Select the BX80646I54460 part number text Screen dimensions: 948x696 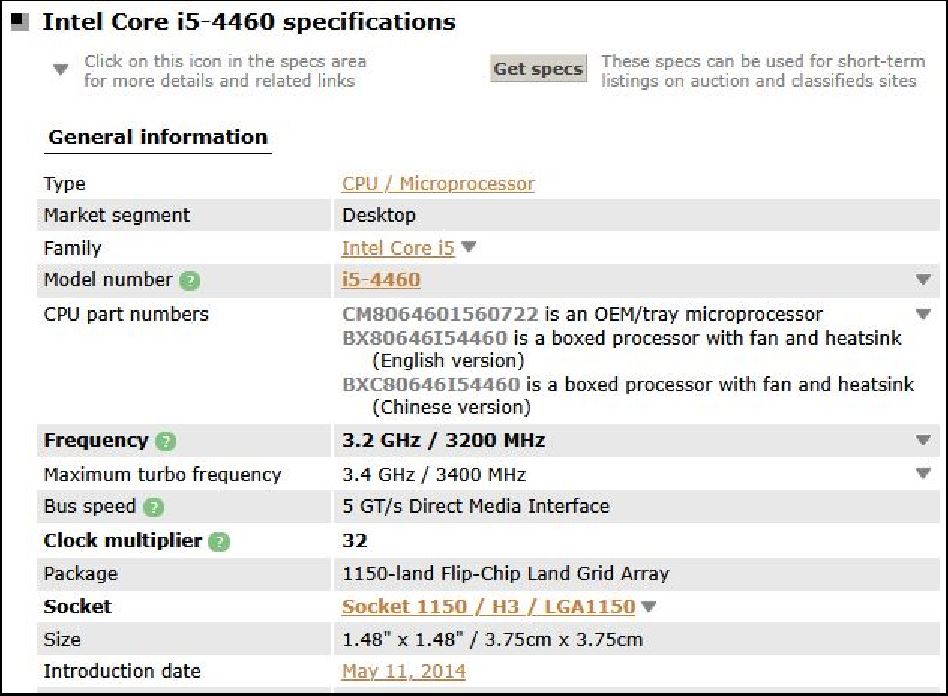click(x=424, y=337)
